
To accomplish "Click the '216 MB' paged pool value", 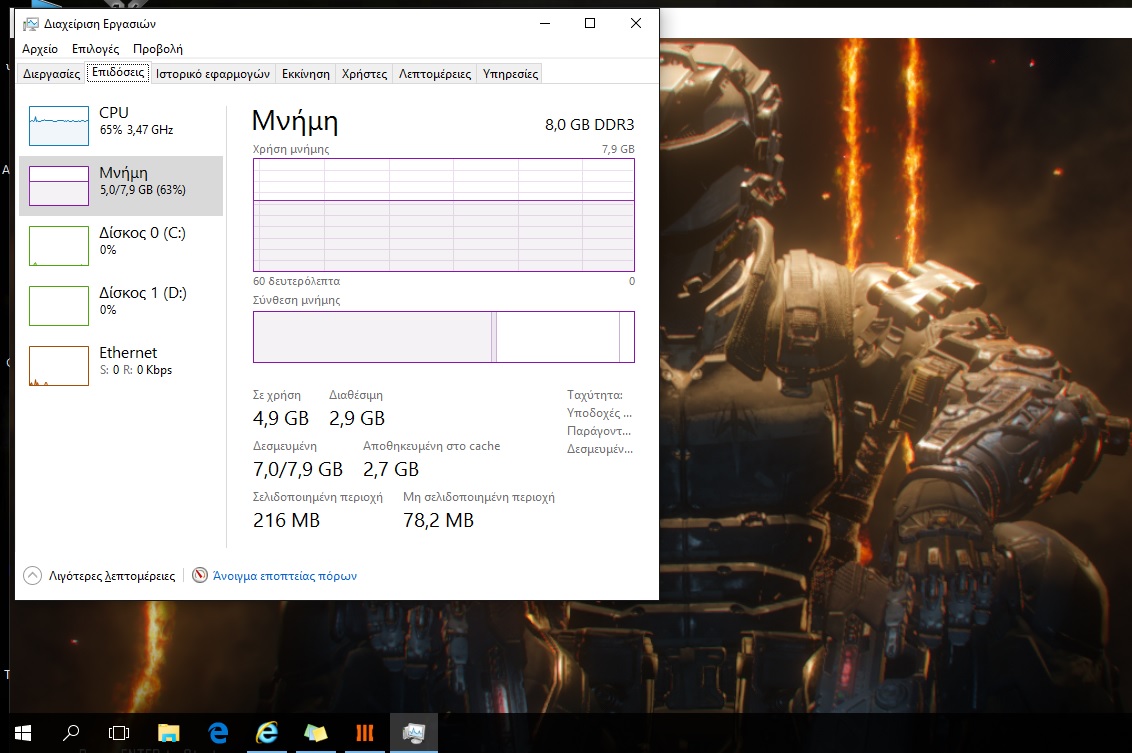I will coord(286,520).
